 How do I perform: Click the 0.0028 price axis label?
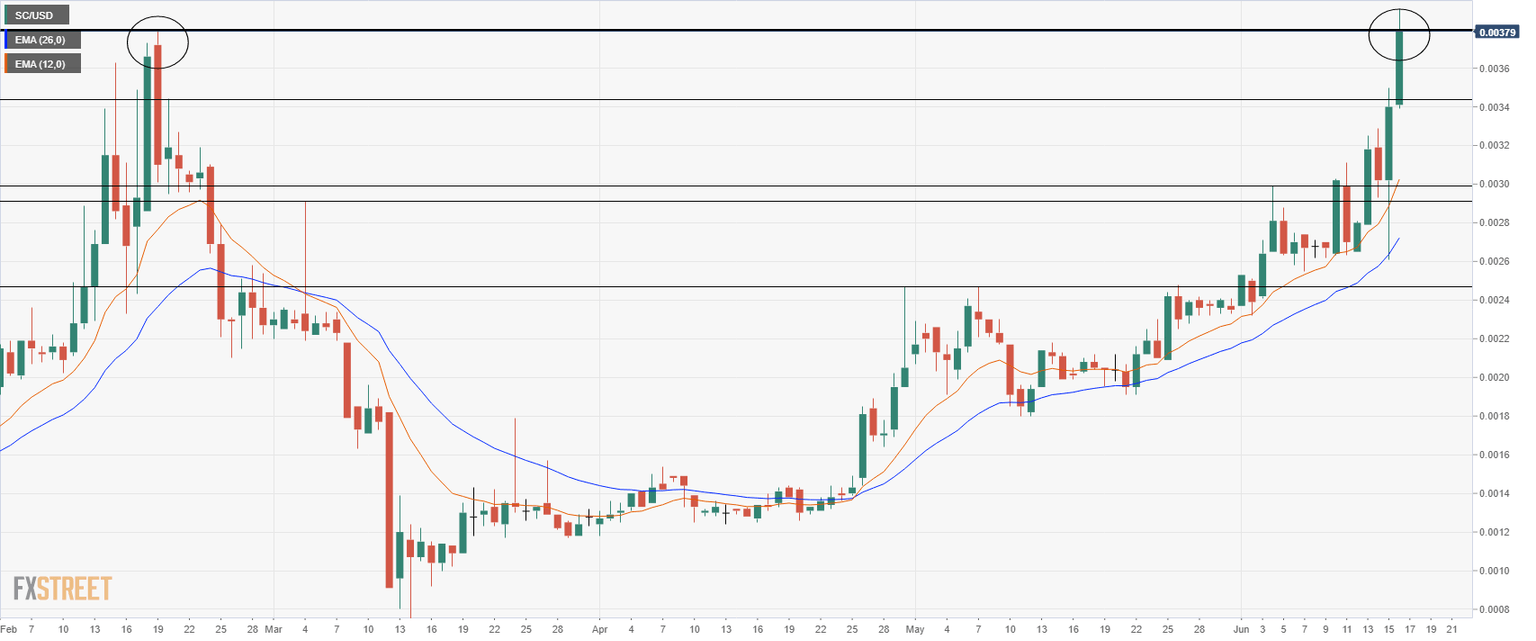1495,223
